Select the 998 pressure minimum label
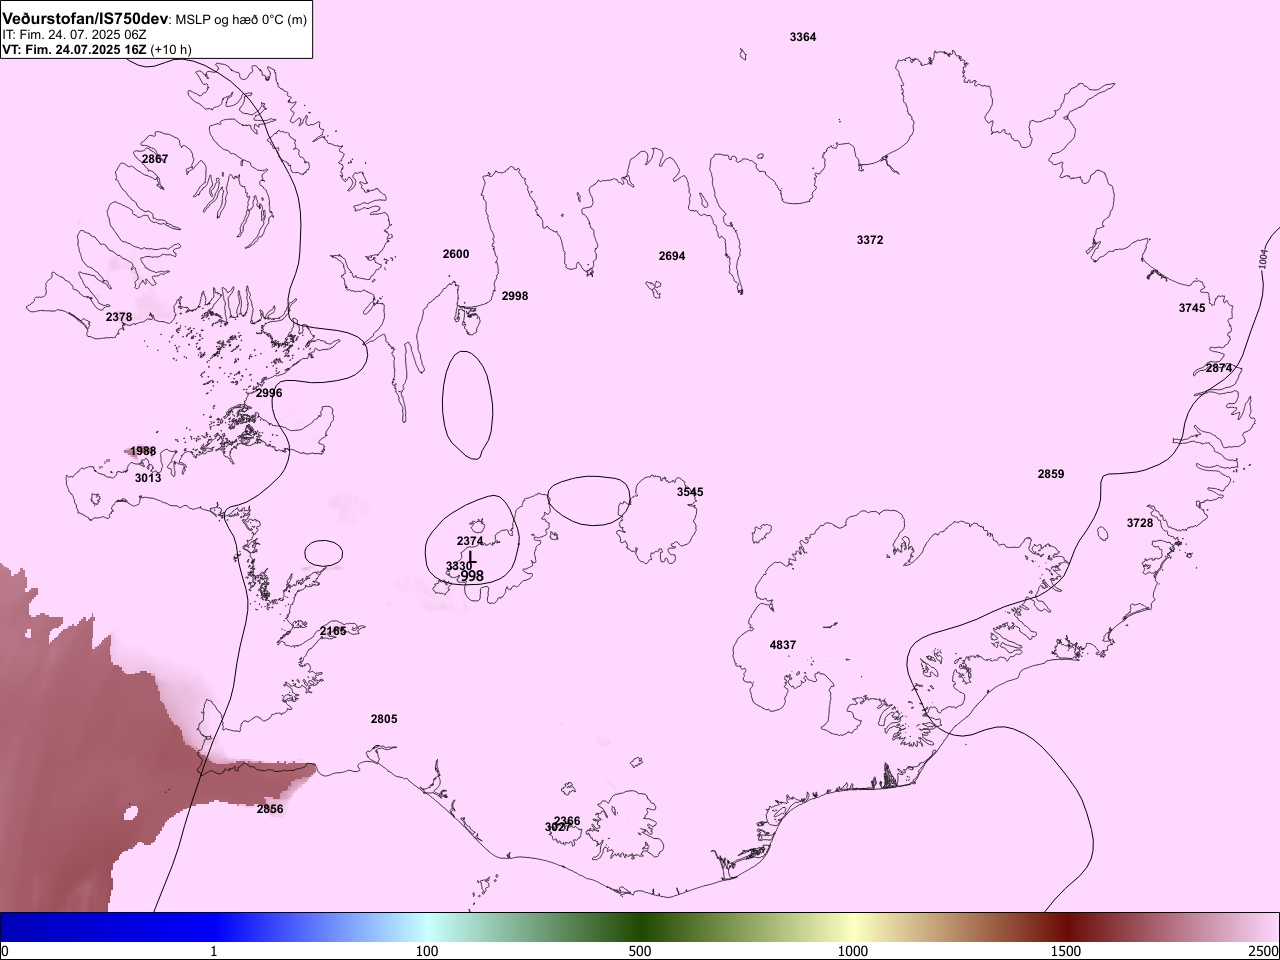1280x960 pixels. pos(472,576)
